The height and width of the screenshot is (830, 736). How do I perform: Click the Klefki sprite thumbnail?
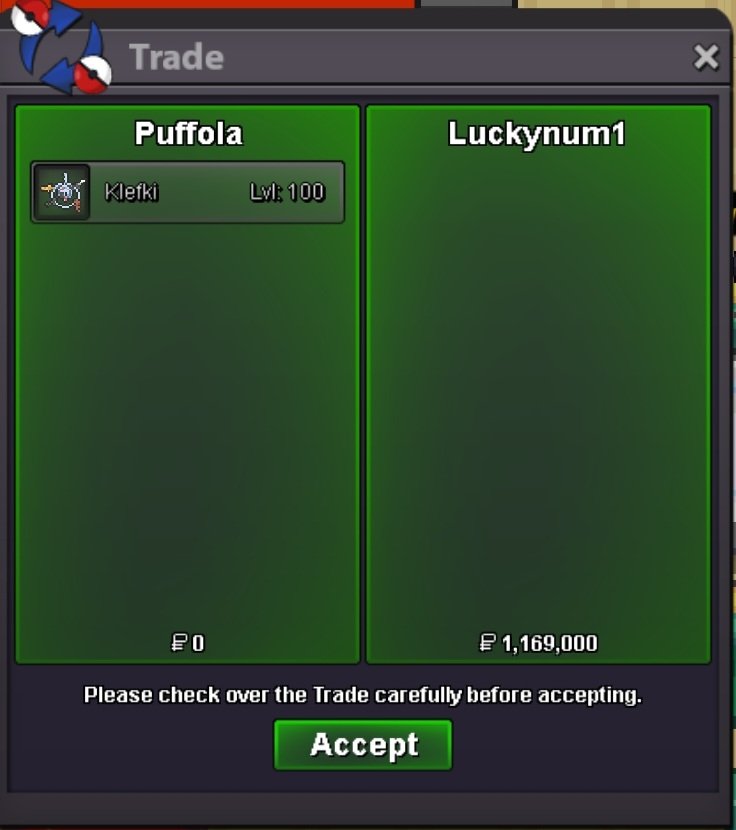click(62, 192)
